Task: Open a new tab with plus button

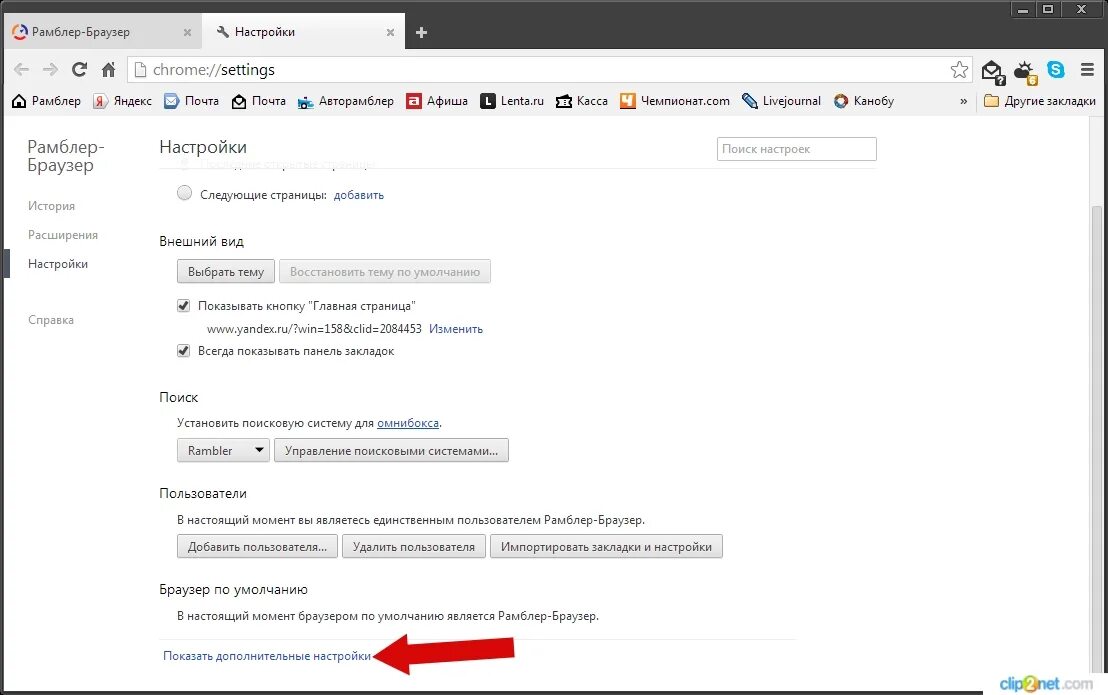Action: pos(421,32)
